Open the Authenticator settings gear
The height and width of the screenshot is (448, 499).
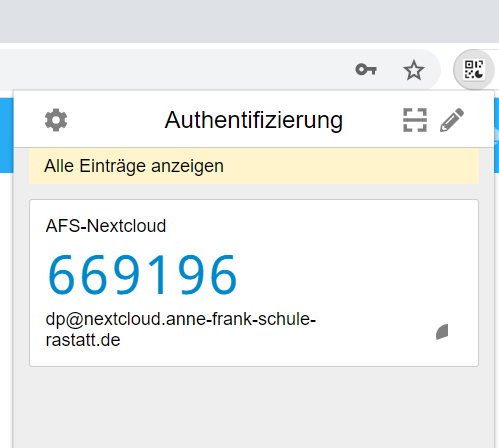pyautogui.click(x=56, y=120)
